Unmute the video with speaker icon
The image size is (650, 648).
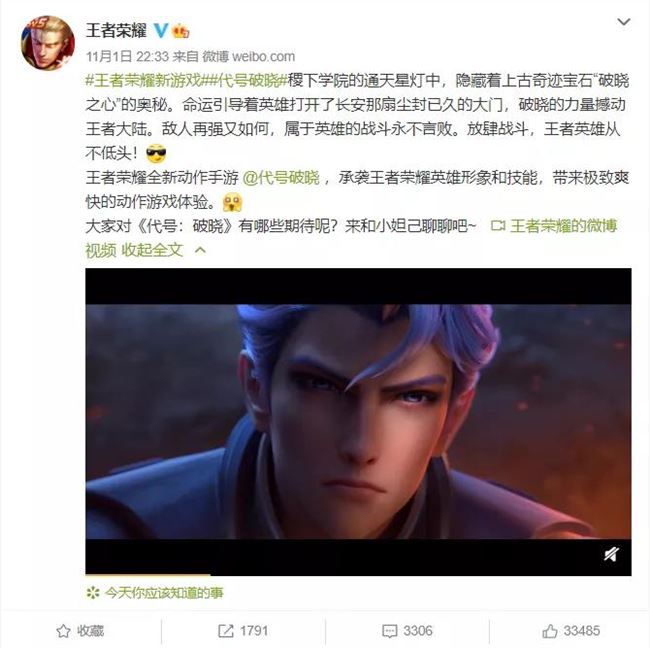[x=611, y=554]
